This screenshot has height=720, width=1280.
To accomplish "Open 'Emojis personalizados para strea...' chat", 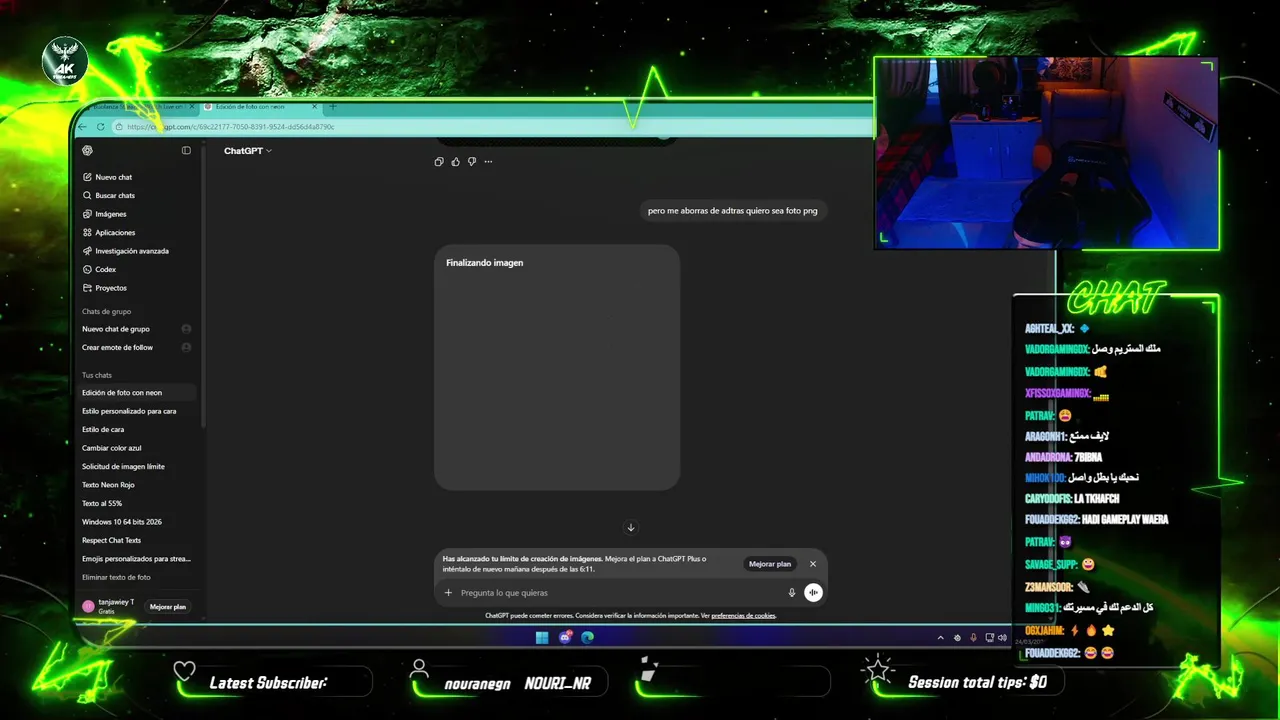I will pyautogui.click(x=138, y=559).
